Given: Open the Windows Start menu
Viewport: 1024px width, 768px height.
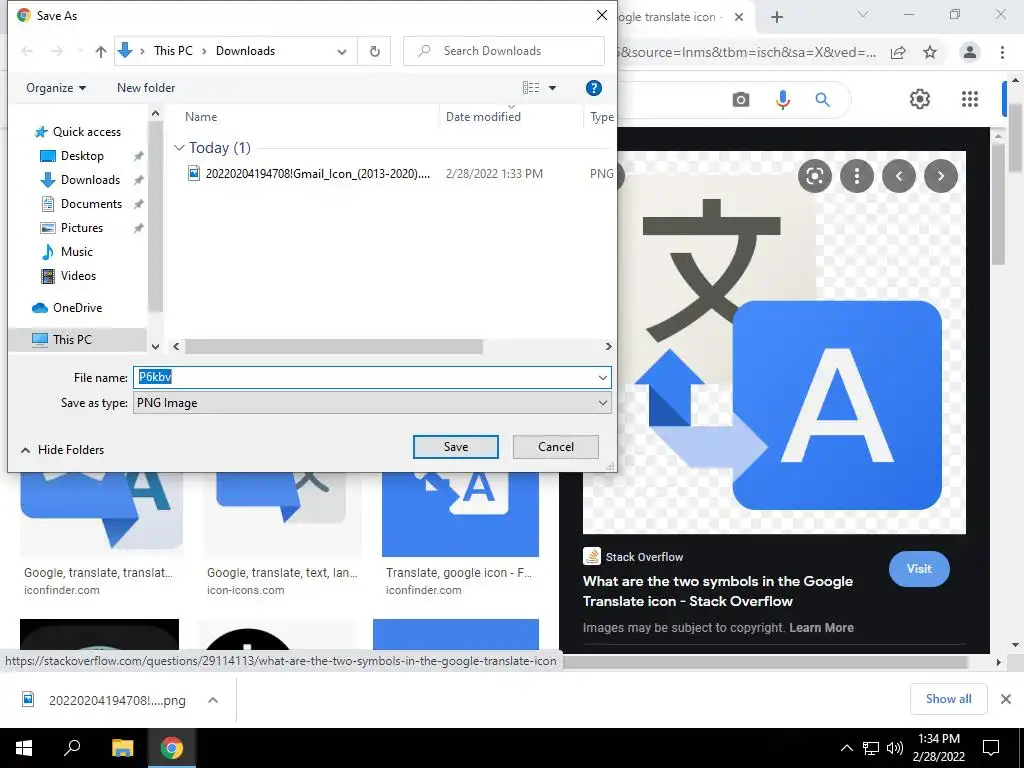Looking at the screenshot, I should coord(24,748).
